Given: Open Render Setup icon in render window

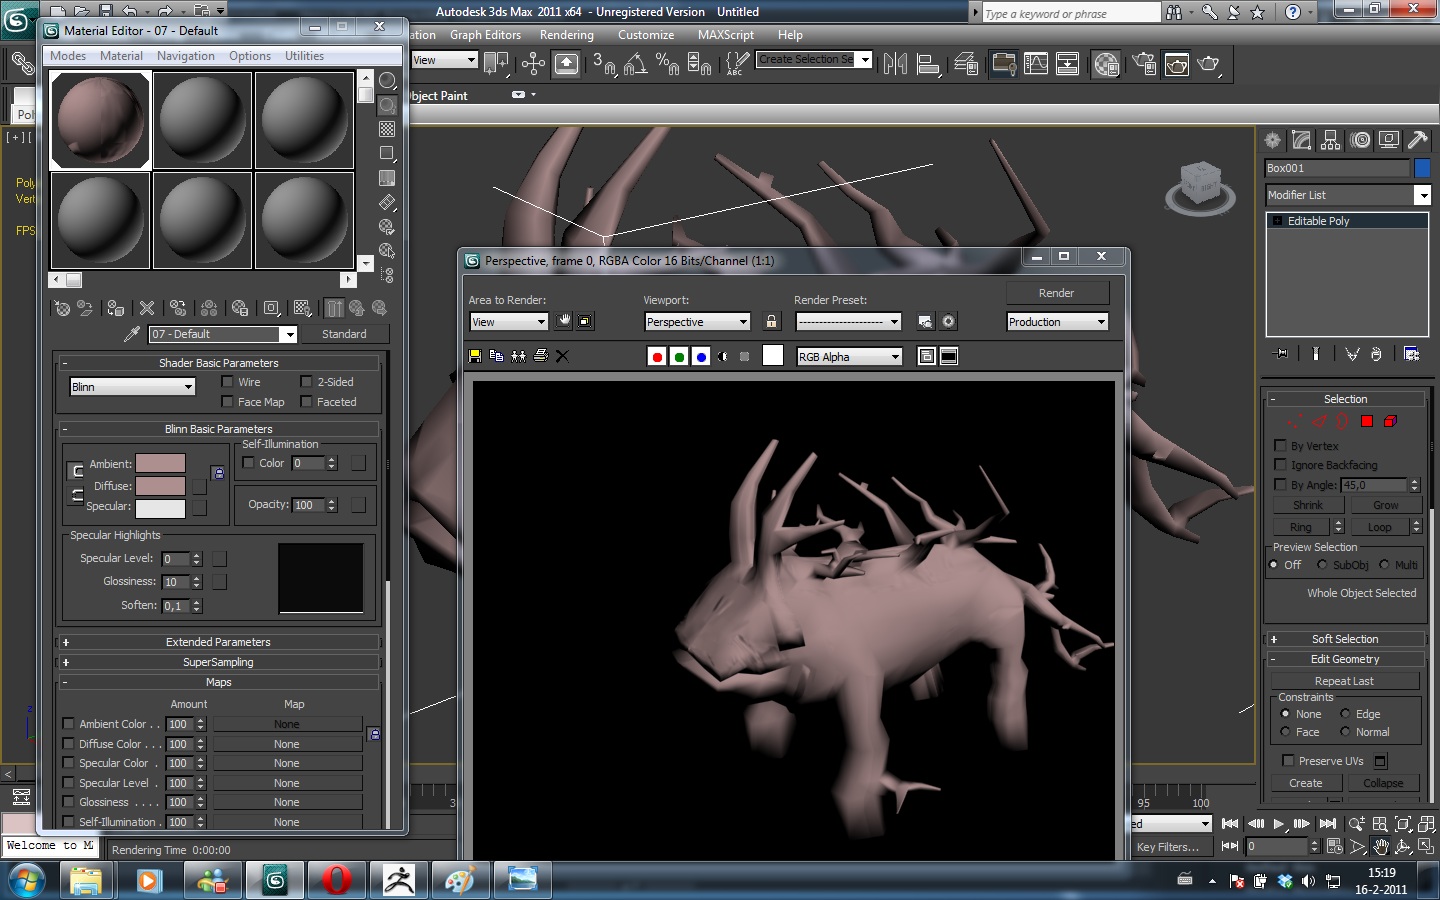Looking at the screenshot, I should (x=925, y=322).
